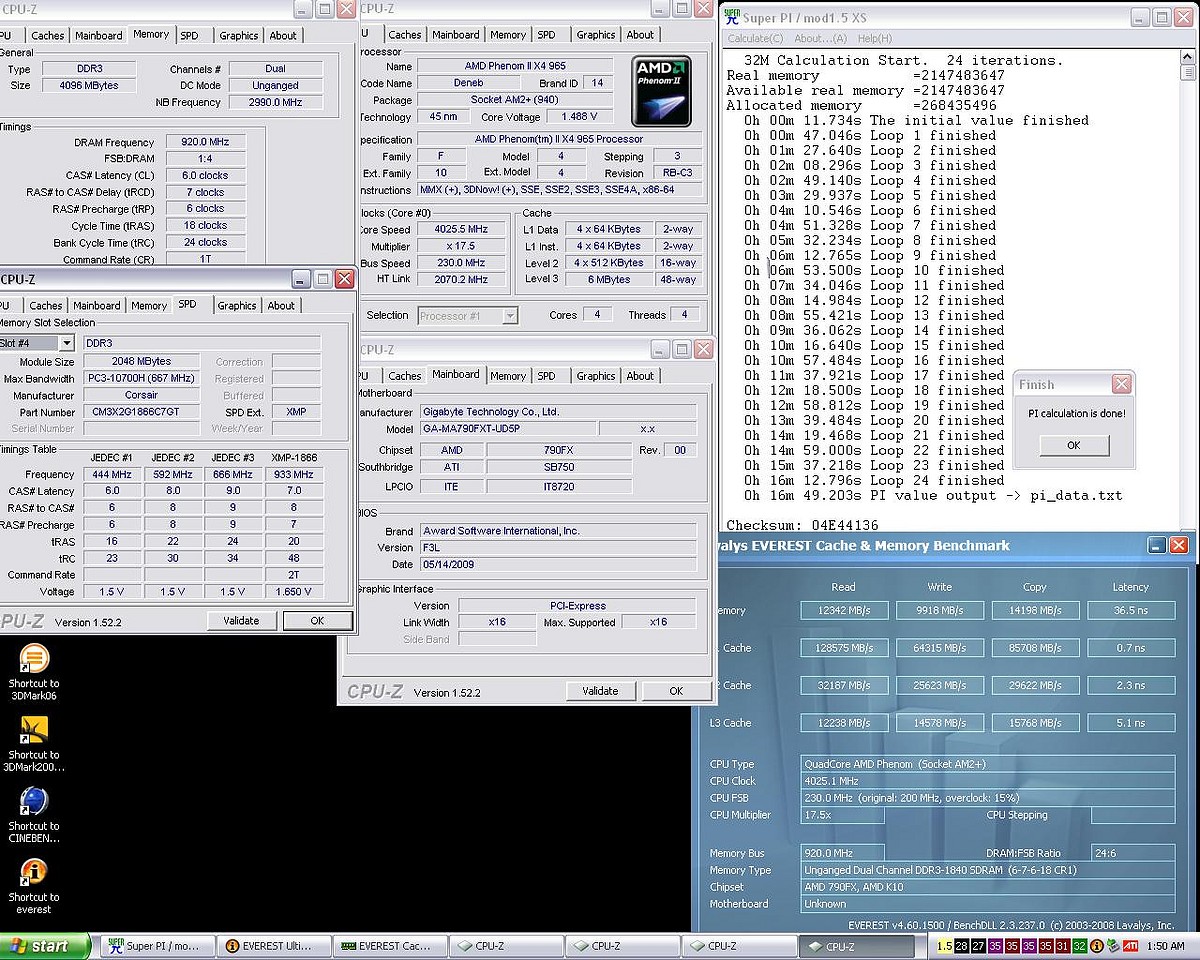Switch to Super PI taskbar button

click(x=157, y=945)
